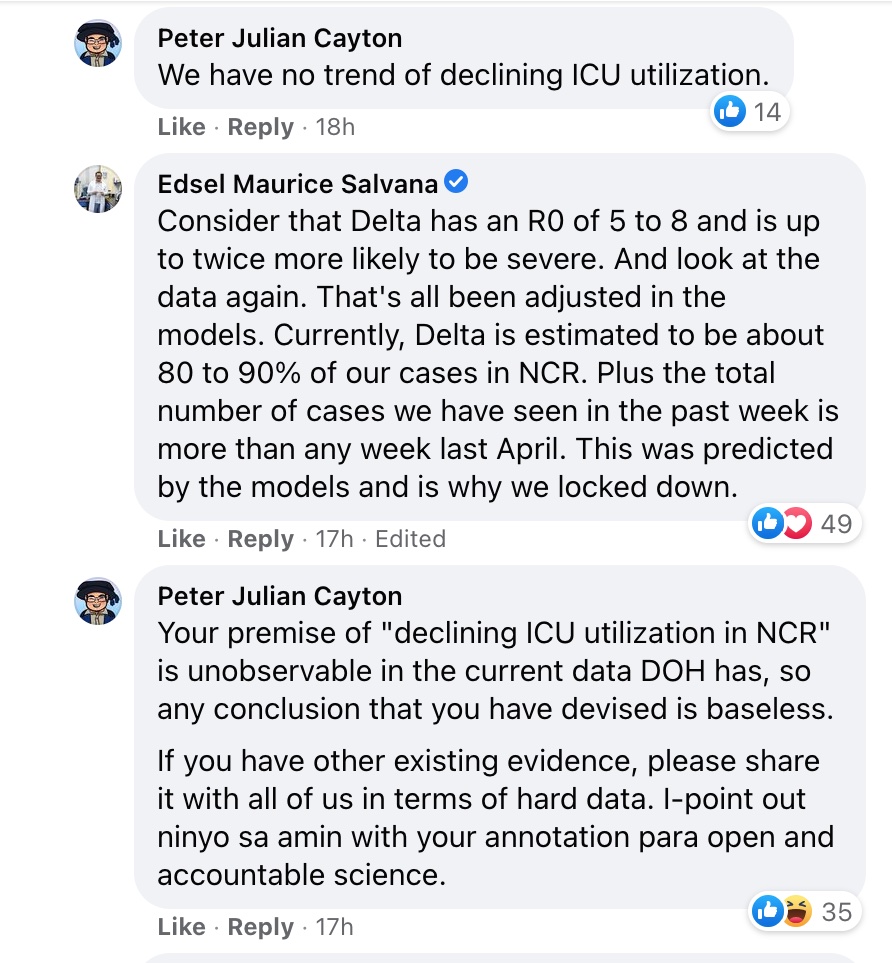Image resolution: width=892 pixels, height=963 pixels.
Task: Like the 'no trend of declining ICU' comment
Action: (181, 128)
